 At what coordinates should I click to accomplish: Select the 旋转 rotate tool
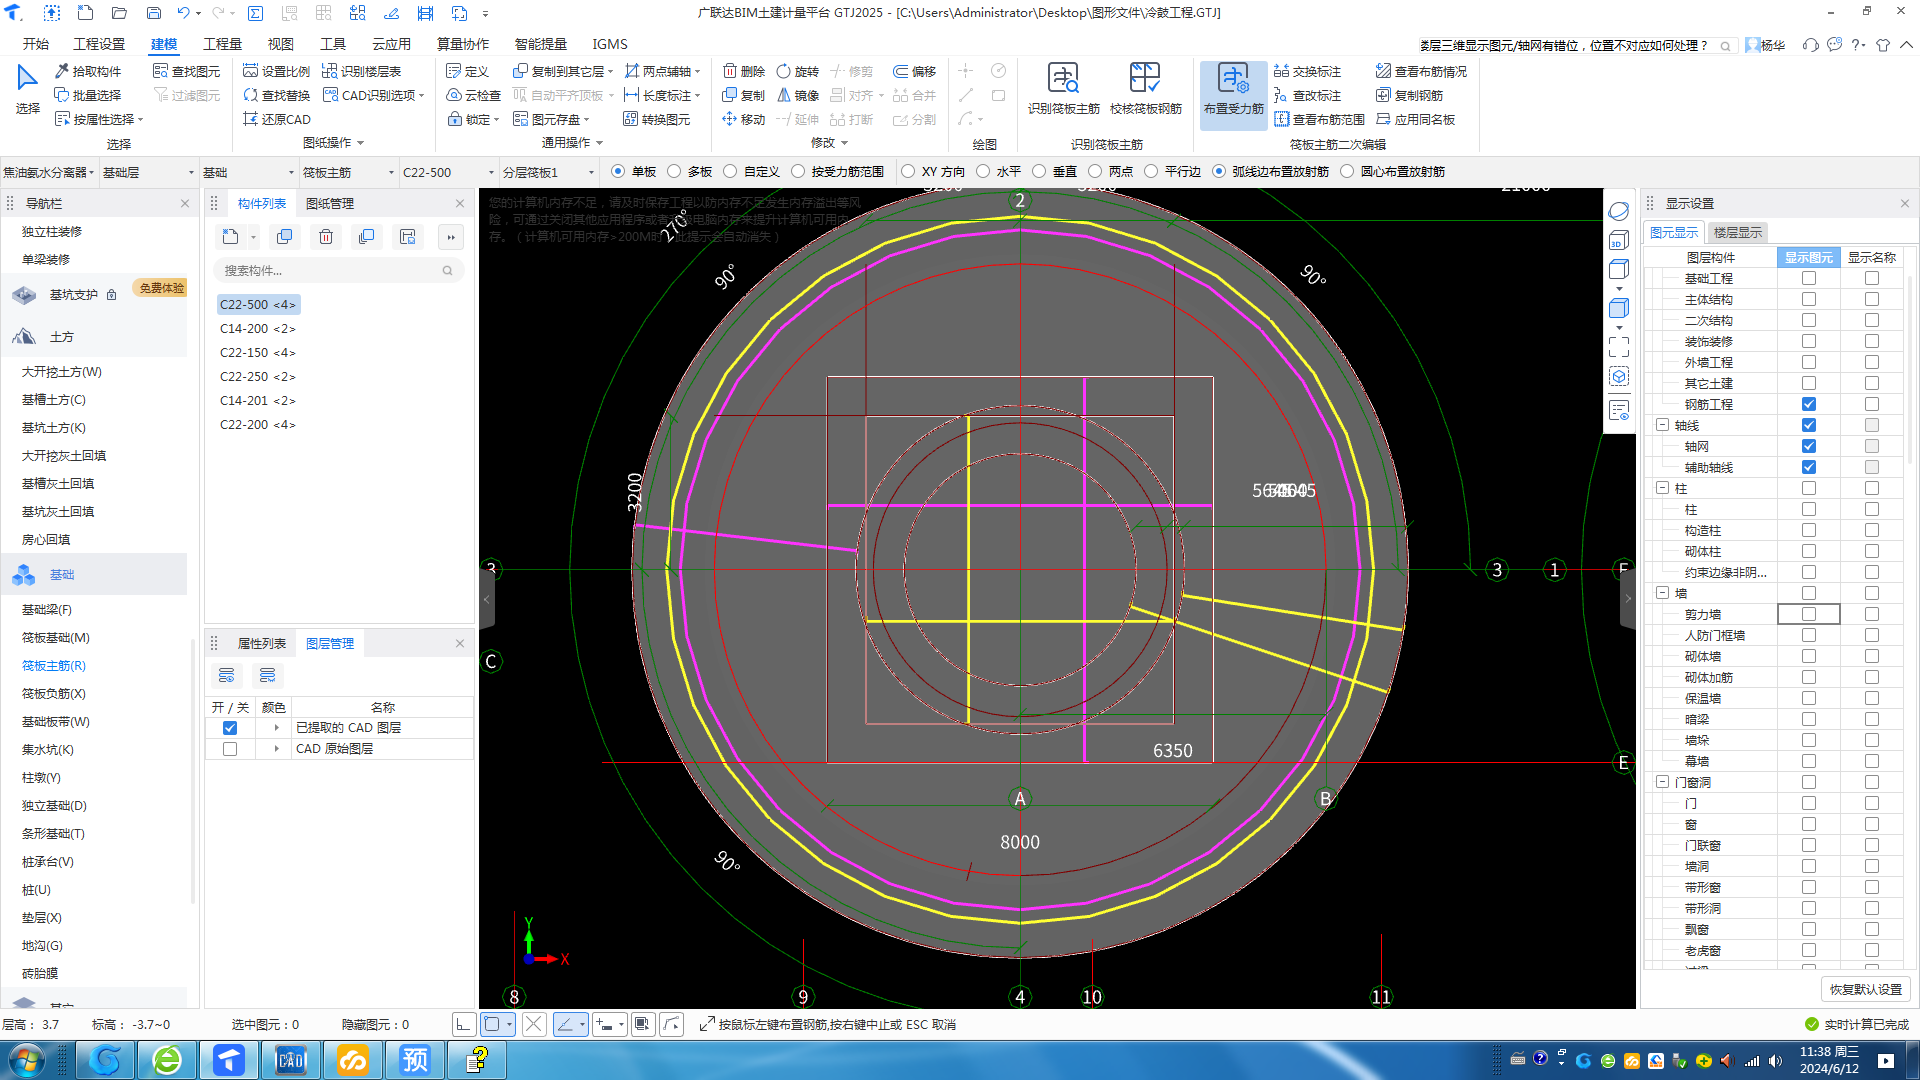click(x=798, y=71)
